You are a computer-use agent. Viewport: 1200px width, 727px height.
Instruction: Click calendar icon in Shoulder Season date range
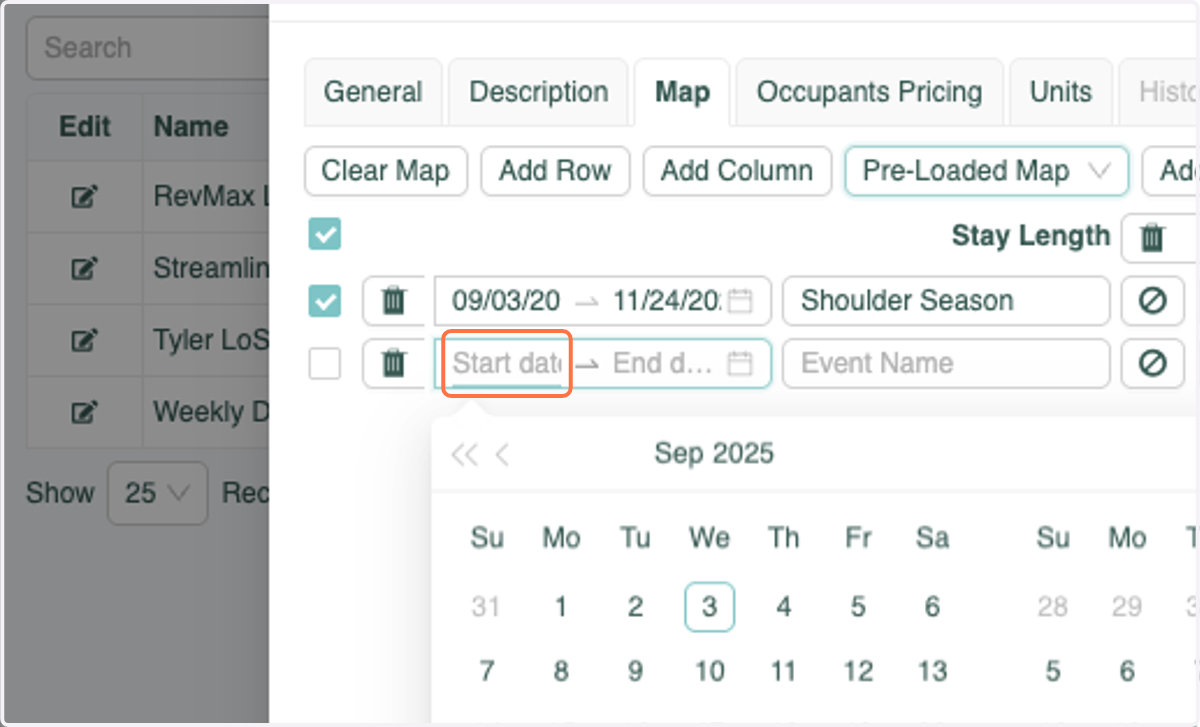coord(739,301)
